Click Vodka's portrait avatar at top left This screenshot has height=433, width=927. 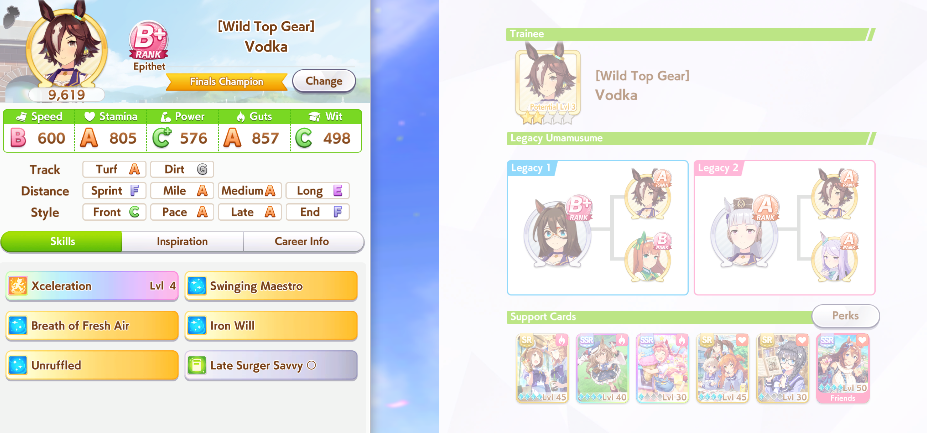click(x=67, y=46)
